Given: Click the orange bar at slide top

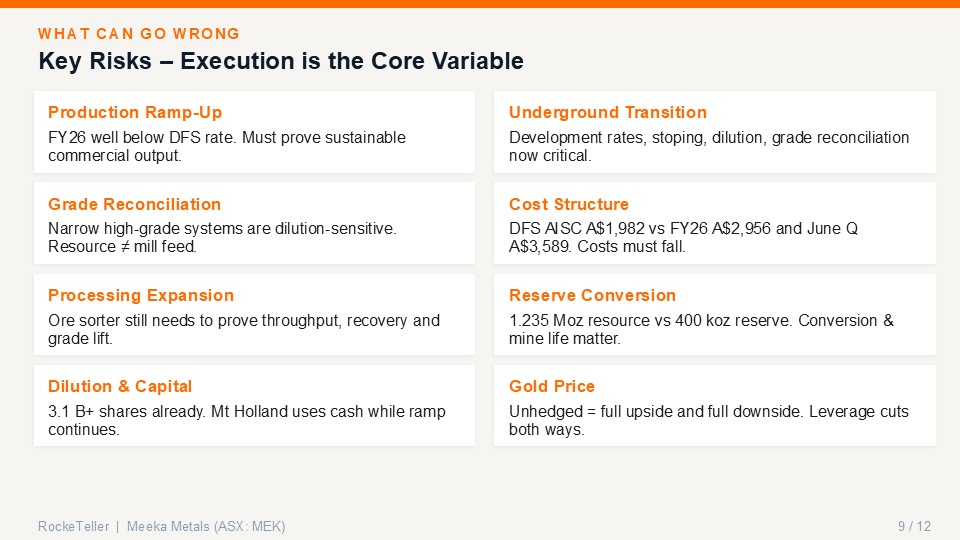Looking at the screenshot, I should [x=480, y=4].
